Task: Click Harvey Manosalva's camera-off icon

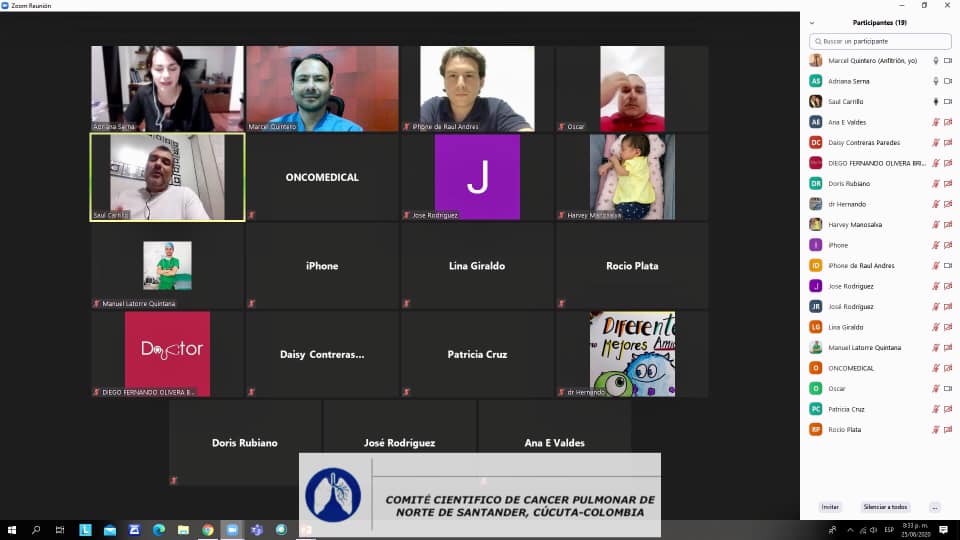Action: coord(948,225)
